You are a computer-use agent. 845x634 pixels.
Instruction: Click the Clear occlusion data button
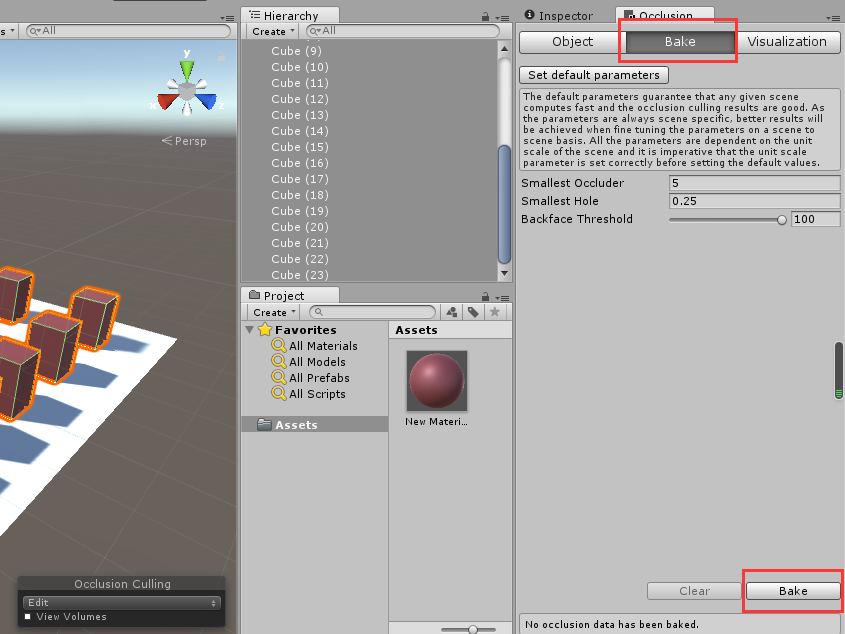[694, 591]
